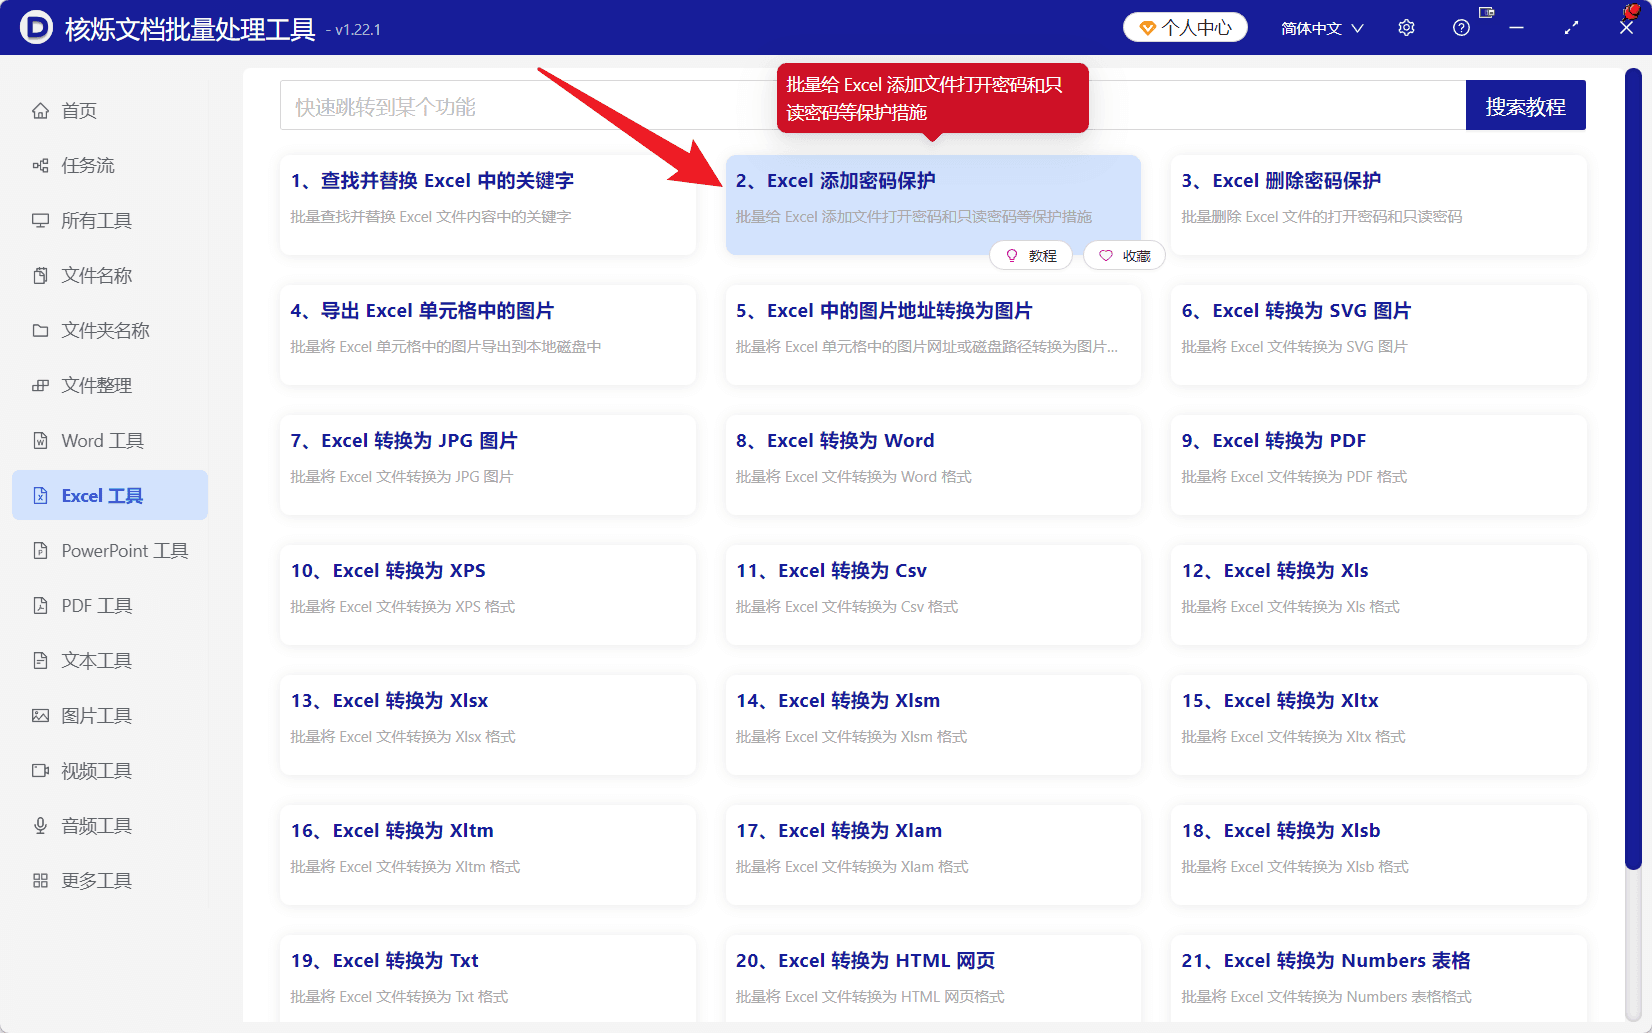Open Excel 删除密码保护 tool
The width and height of the screenshot is (1652, 1033).
[1379, 205]
